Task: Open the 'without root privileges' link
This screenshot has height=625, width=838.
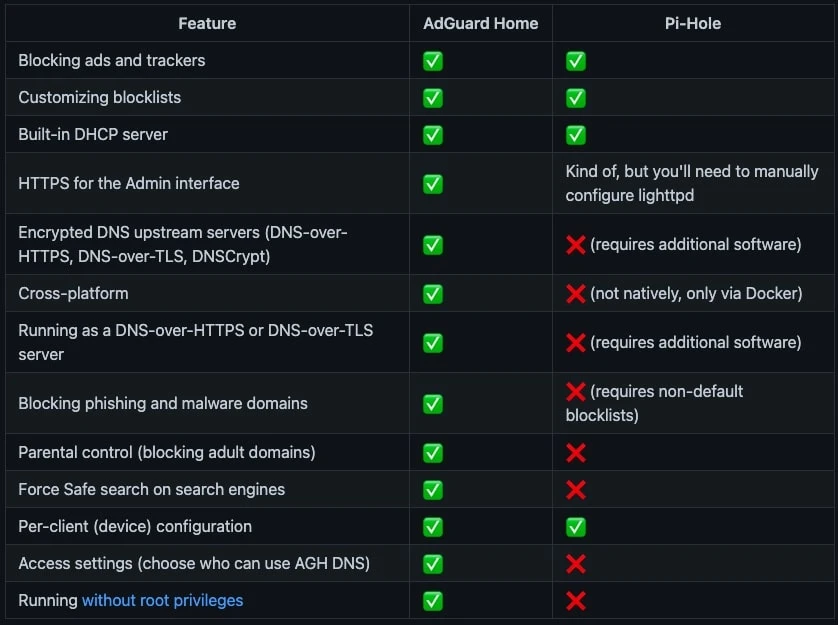Action: [162, 600]
